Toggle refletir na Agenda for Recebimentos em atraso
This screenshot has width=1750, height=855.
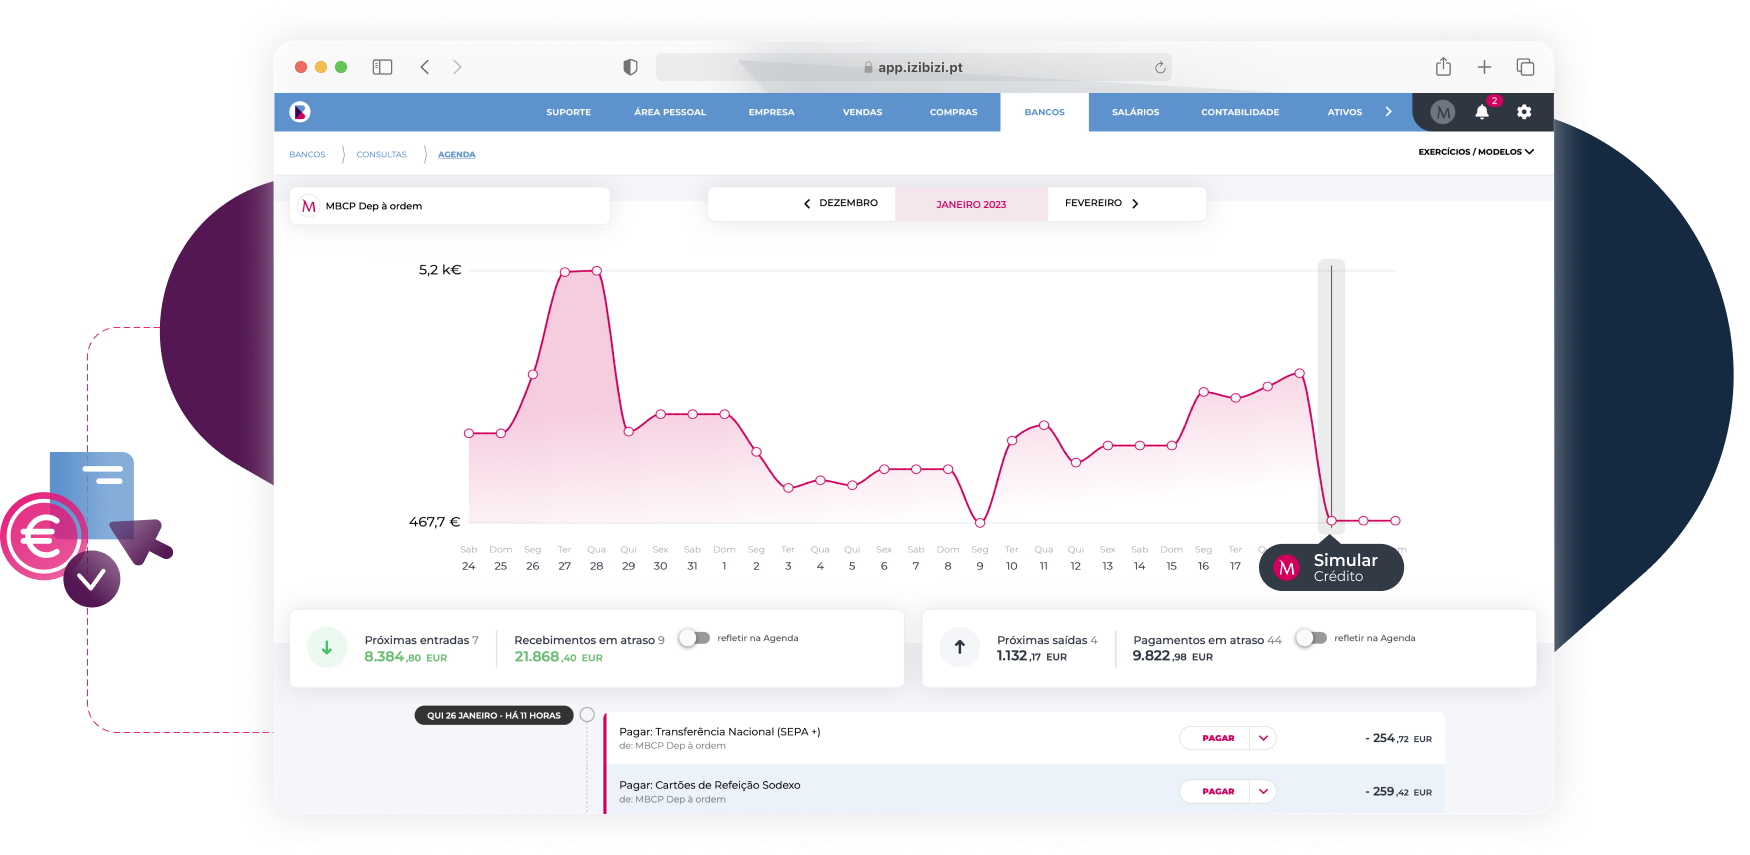694,638
